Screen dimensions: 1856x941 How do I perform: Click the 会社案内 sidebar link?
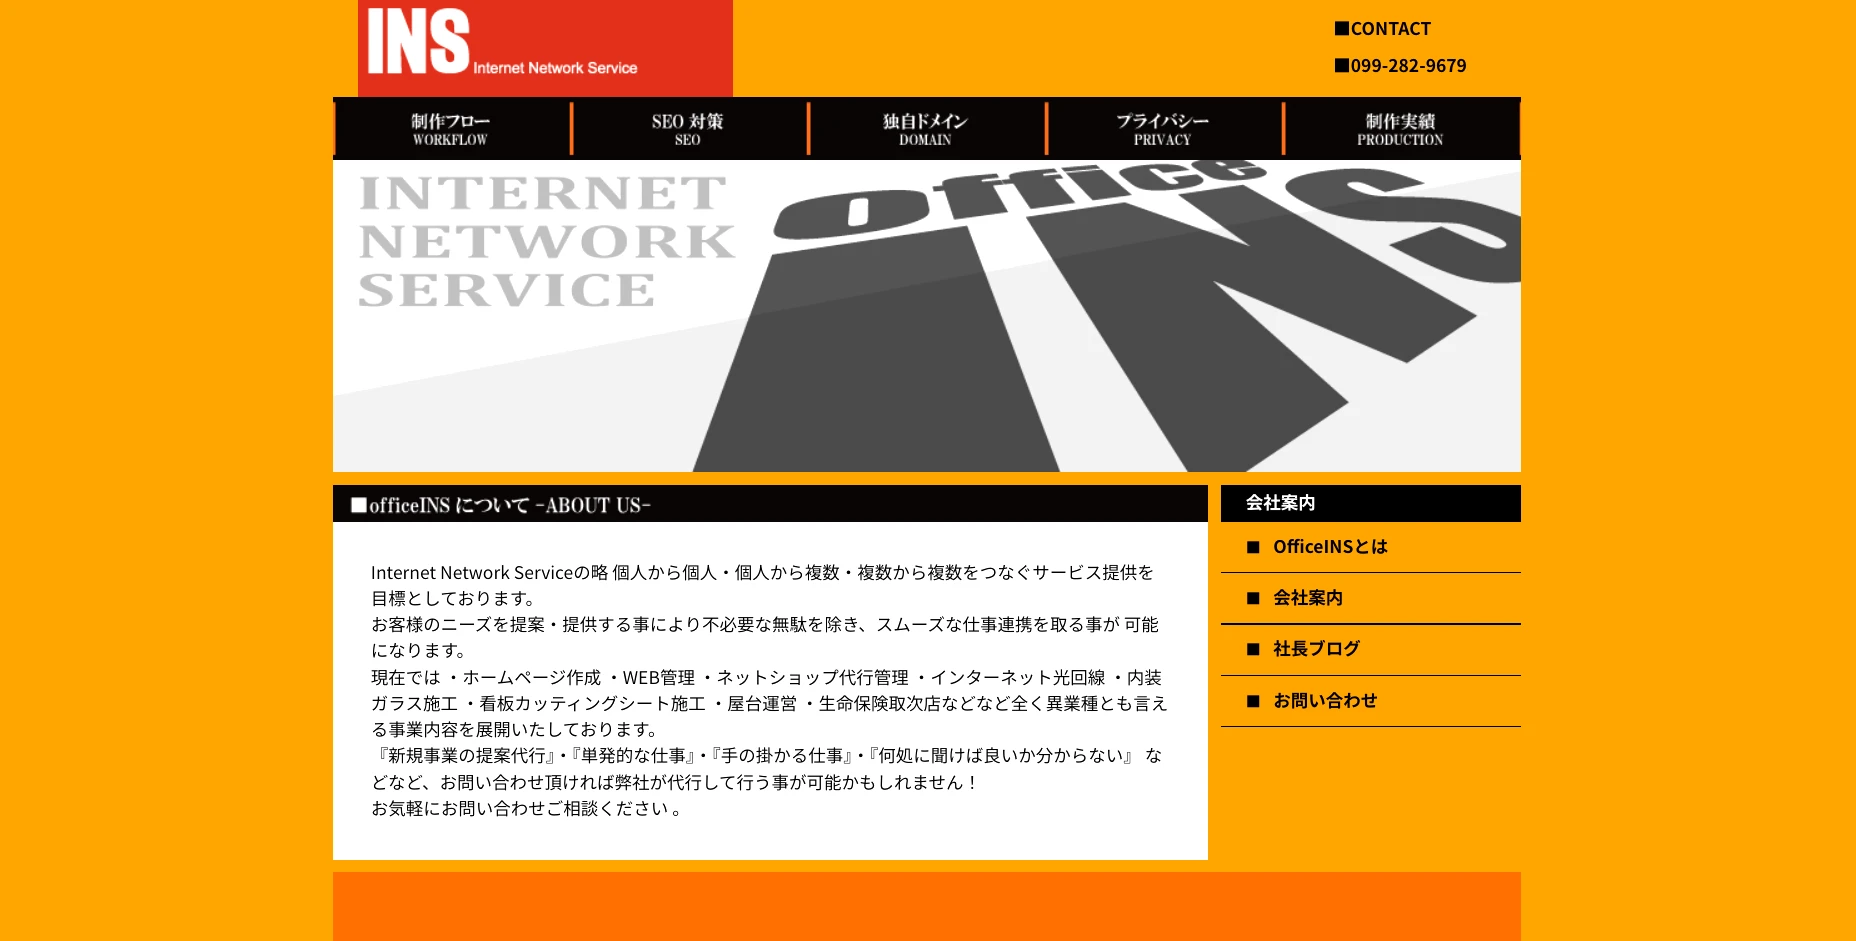pos(1310,598)
